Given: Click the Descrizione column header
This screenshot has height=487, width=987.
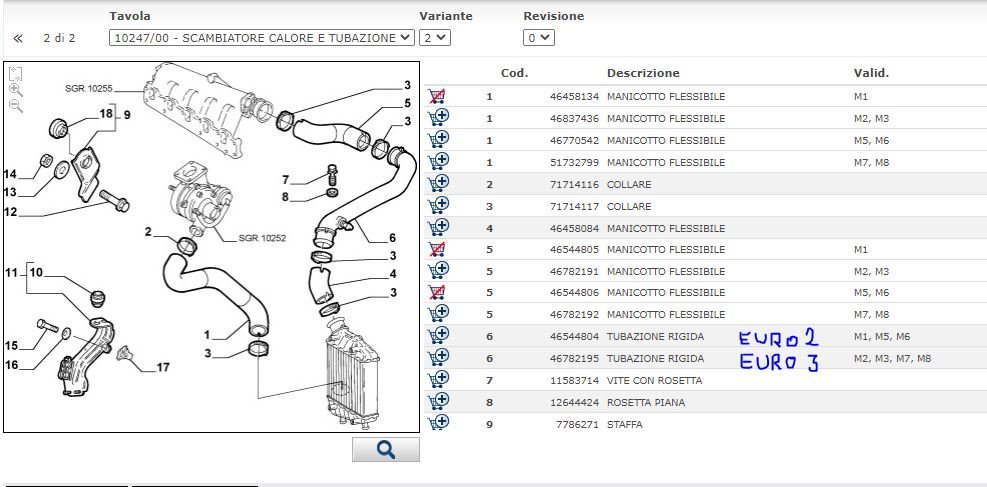Looking at the screenshot, I should click(x=642, y=73).
